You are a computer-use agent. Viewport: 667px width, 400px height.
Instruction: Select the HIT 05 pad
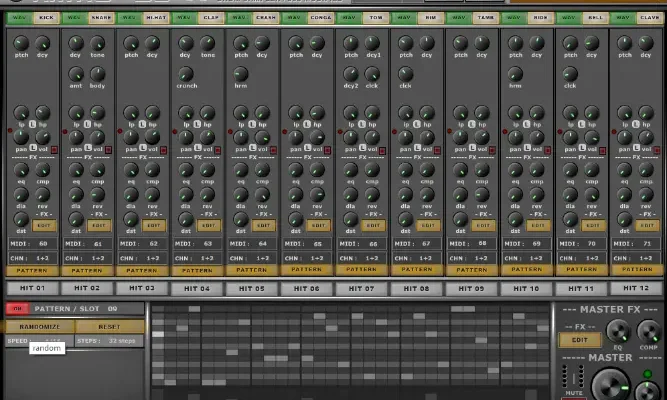coord(251,288)
